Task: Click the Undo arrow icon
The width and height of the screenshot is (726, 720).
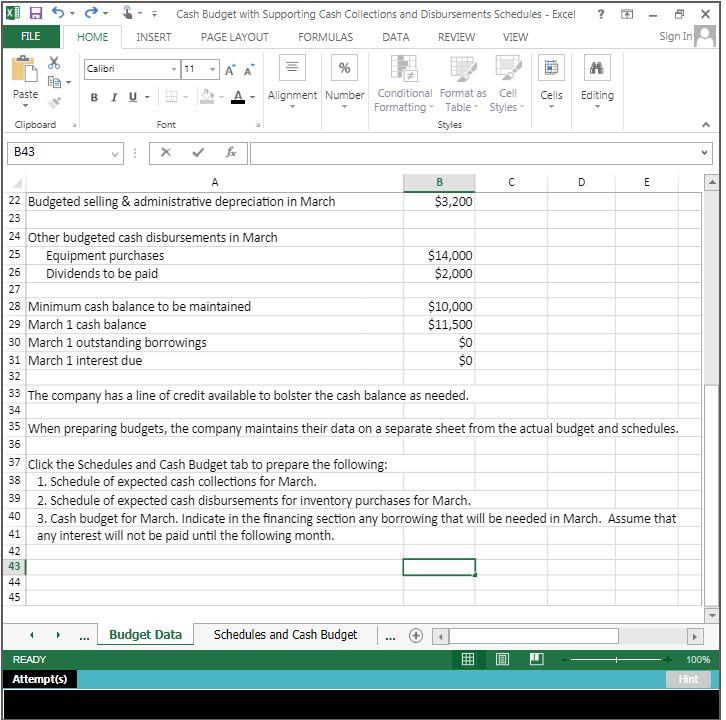Action: click(58, 13)
